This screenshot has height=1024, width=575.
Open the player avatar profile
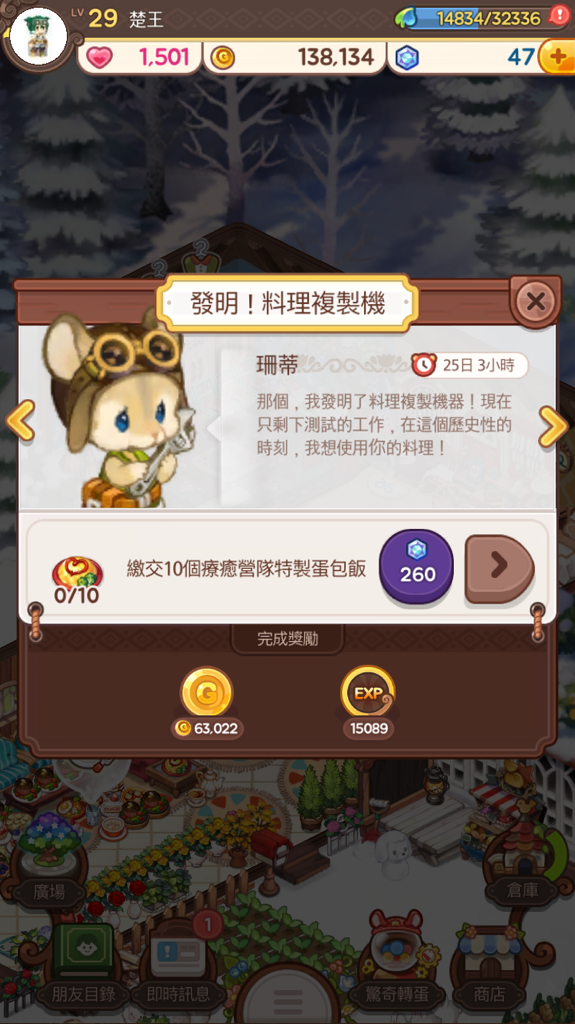pos(39,37)
